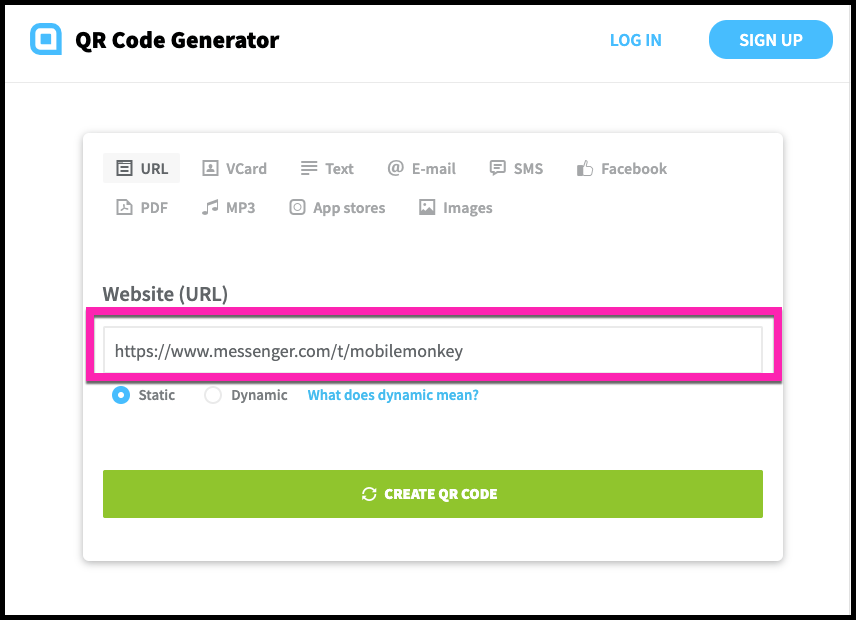Choose the SMS speech bubble icon
The width and height of the screenshot is (856, 620).
pyautogui.click(x=497, y=168)
